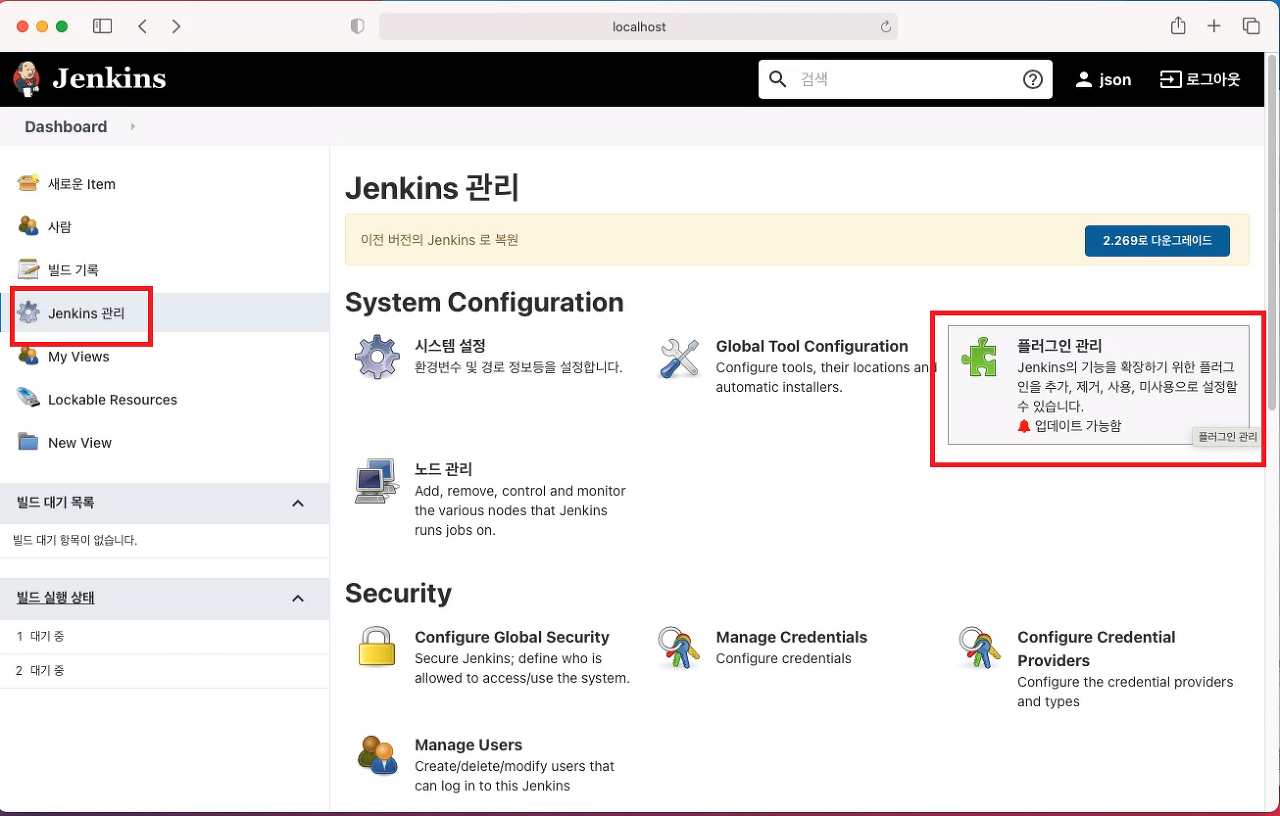Viewport: 1280px width, 816px height.
Task: Open the 노드 관리 title link
Action: pyautogui.click(x=443, y=469)
